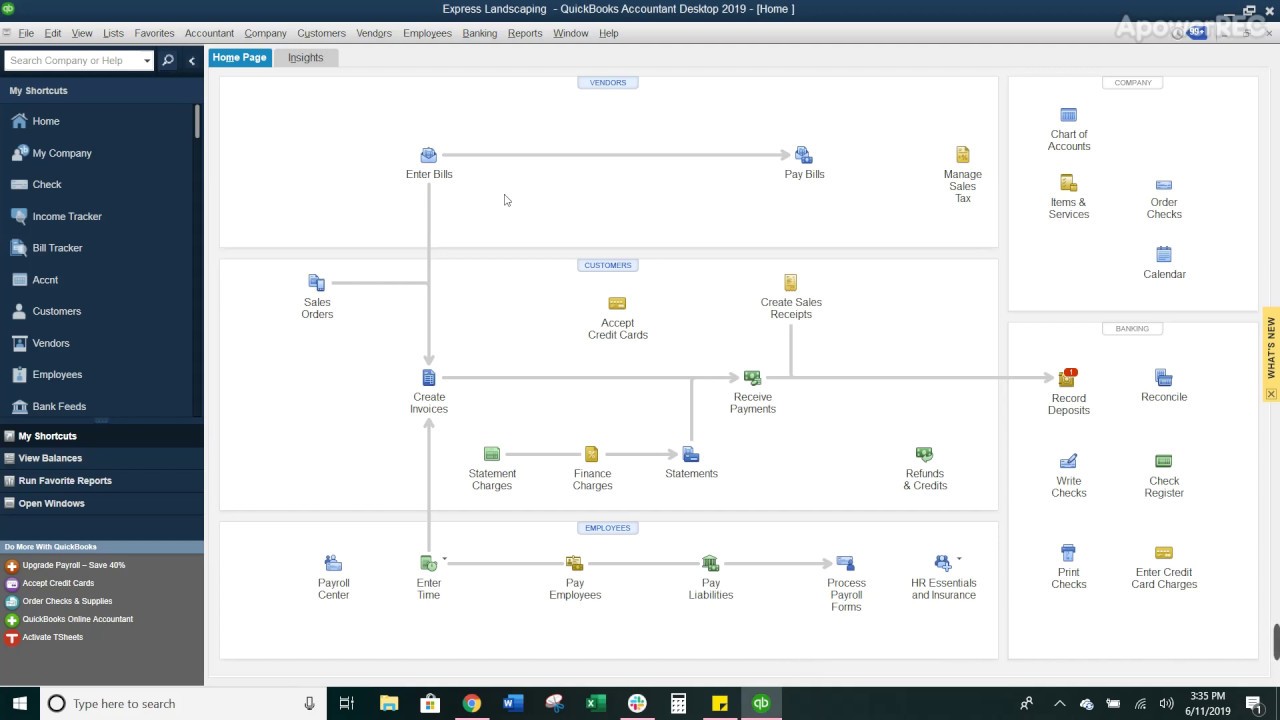Close the What's New side tab
The height and width of the screenshot is (720, 1280).
[1271, 394]
